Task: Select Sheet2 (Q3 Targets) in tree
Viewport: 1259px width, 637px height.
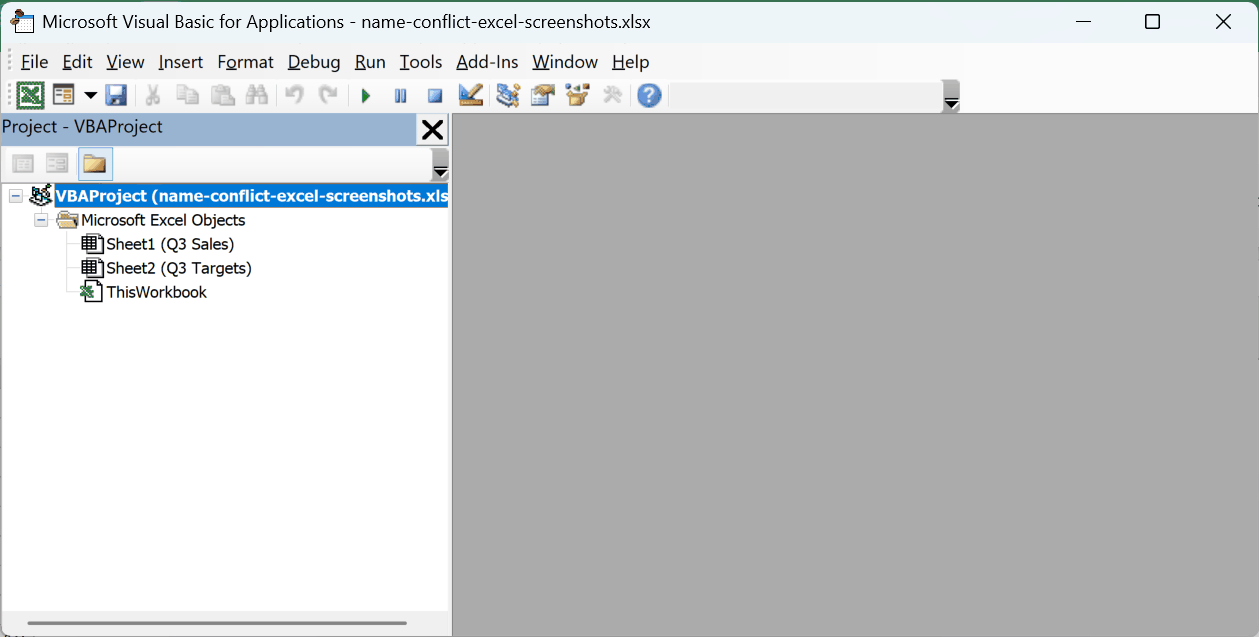Action: click(179, 268)
